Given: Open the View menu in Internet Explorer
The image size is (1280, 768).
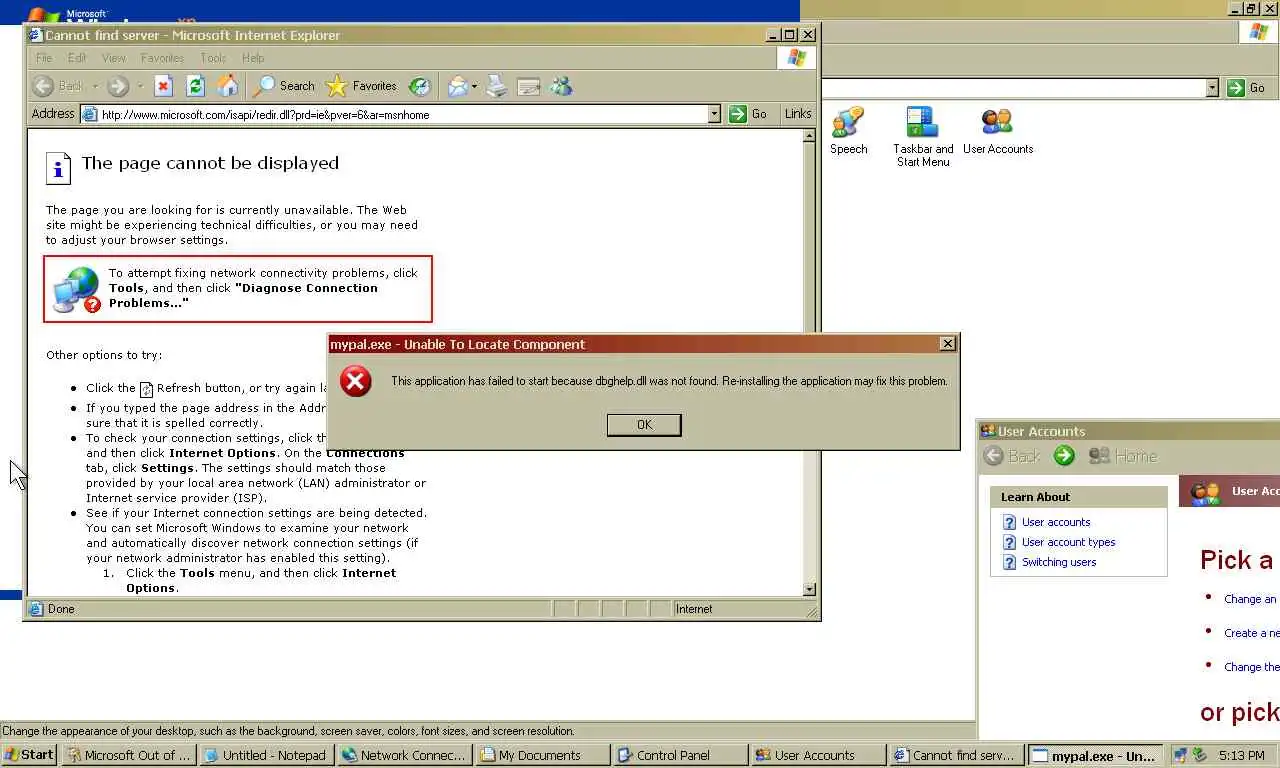Looking at the screenshot, I should coord(114,58).
